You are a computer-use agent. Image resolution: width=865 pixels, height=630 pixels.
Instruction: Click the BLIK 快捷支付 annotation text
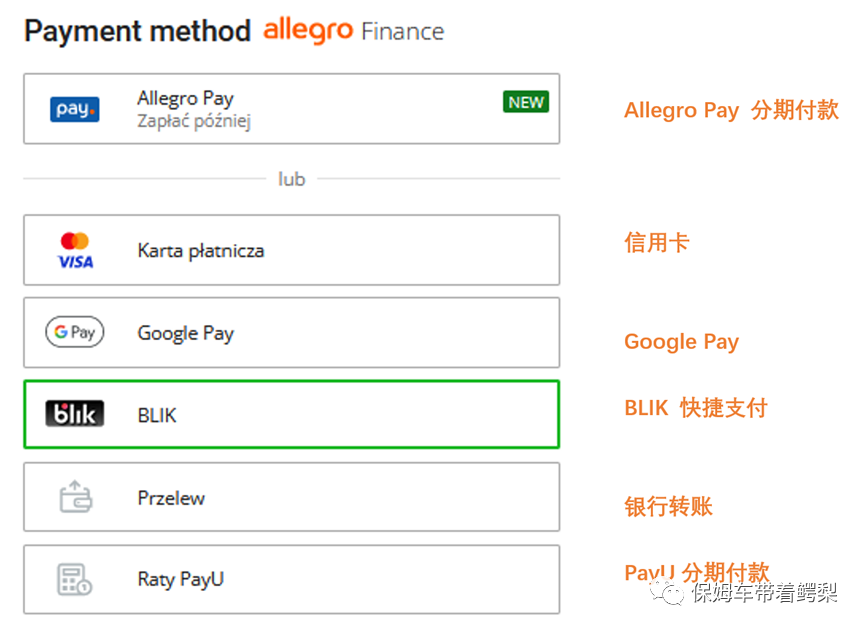click(x=696, y=407)
